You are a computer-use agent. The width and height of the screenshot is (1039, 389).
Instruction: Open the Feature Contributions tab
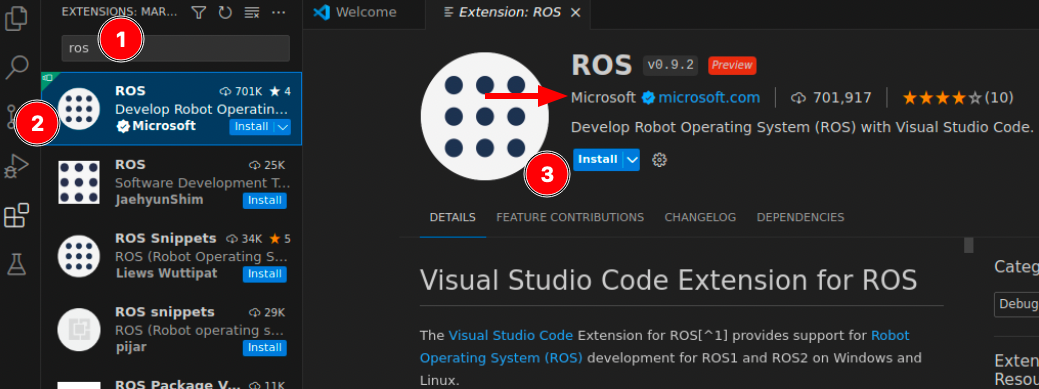[x=570, y=217]
